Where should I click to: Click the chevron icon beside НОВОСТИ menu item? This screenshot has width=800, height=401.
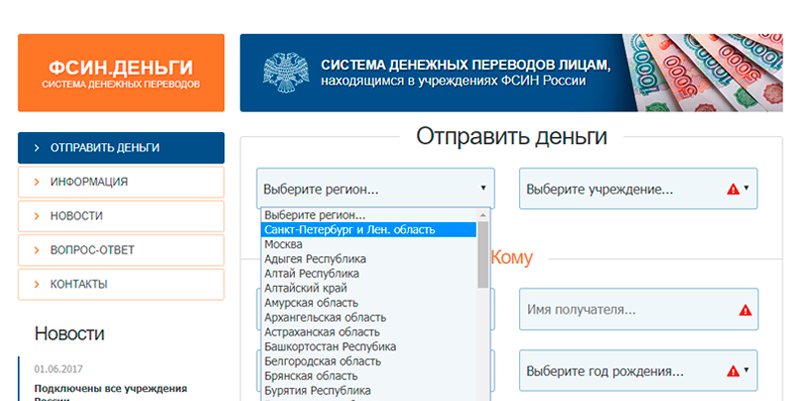[37, 216]
